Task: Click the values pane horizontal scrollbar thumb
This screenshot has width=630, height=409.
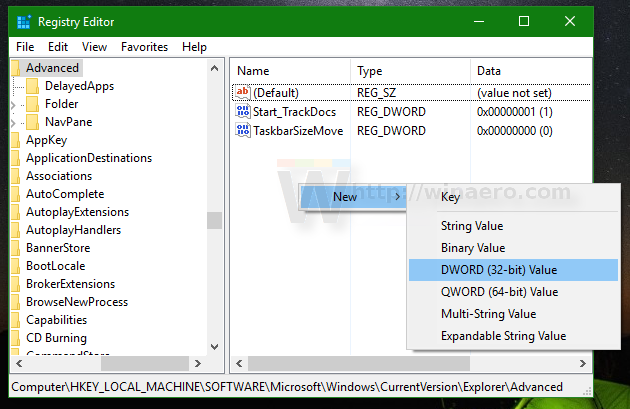Action: 359,364
